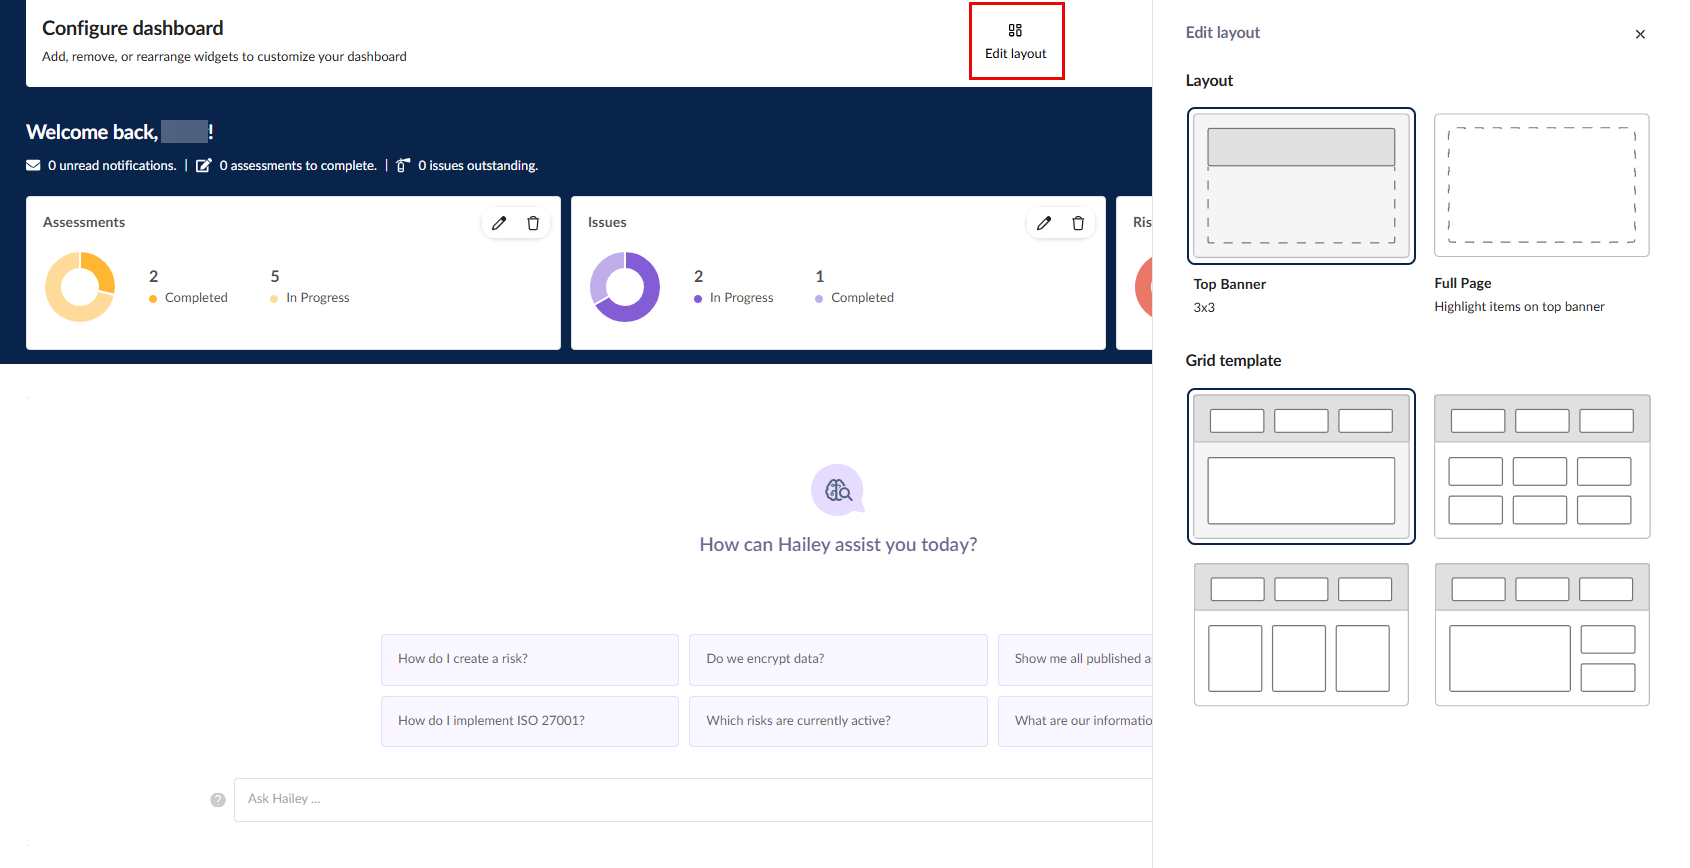
Task: Click '0 issues outstanding.' text
Action: click(478, 166)
